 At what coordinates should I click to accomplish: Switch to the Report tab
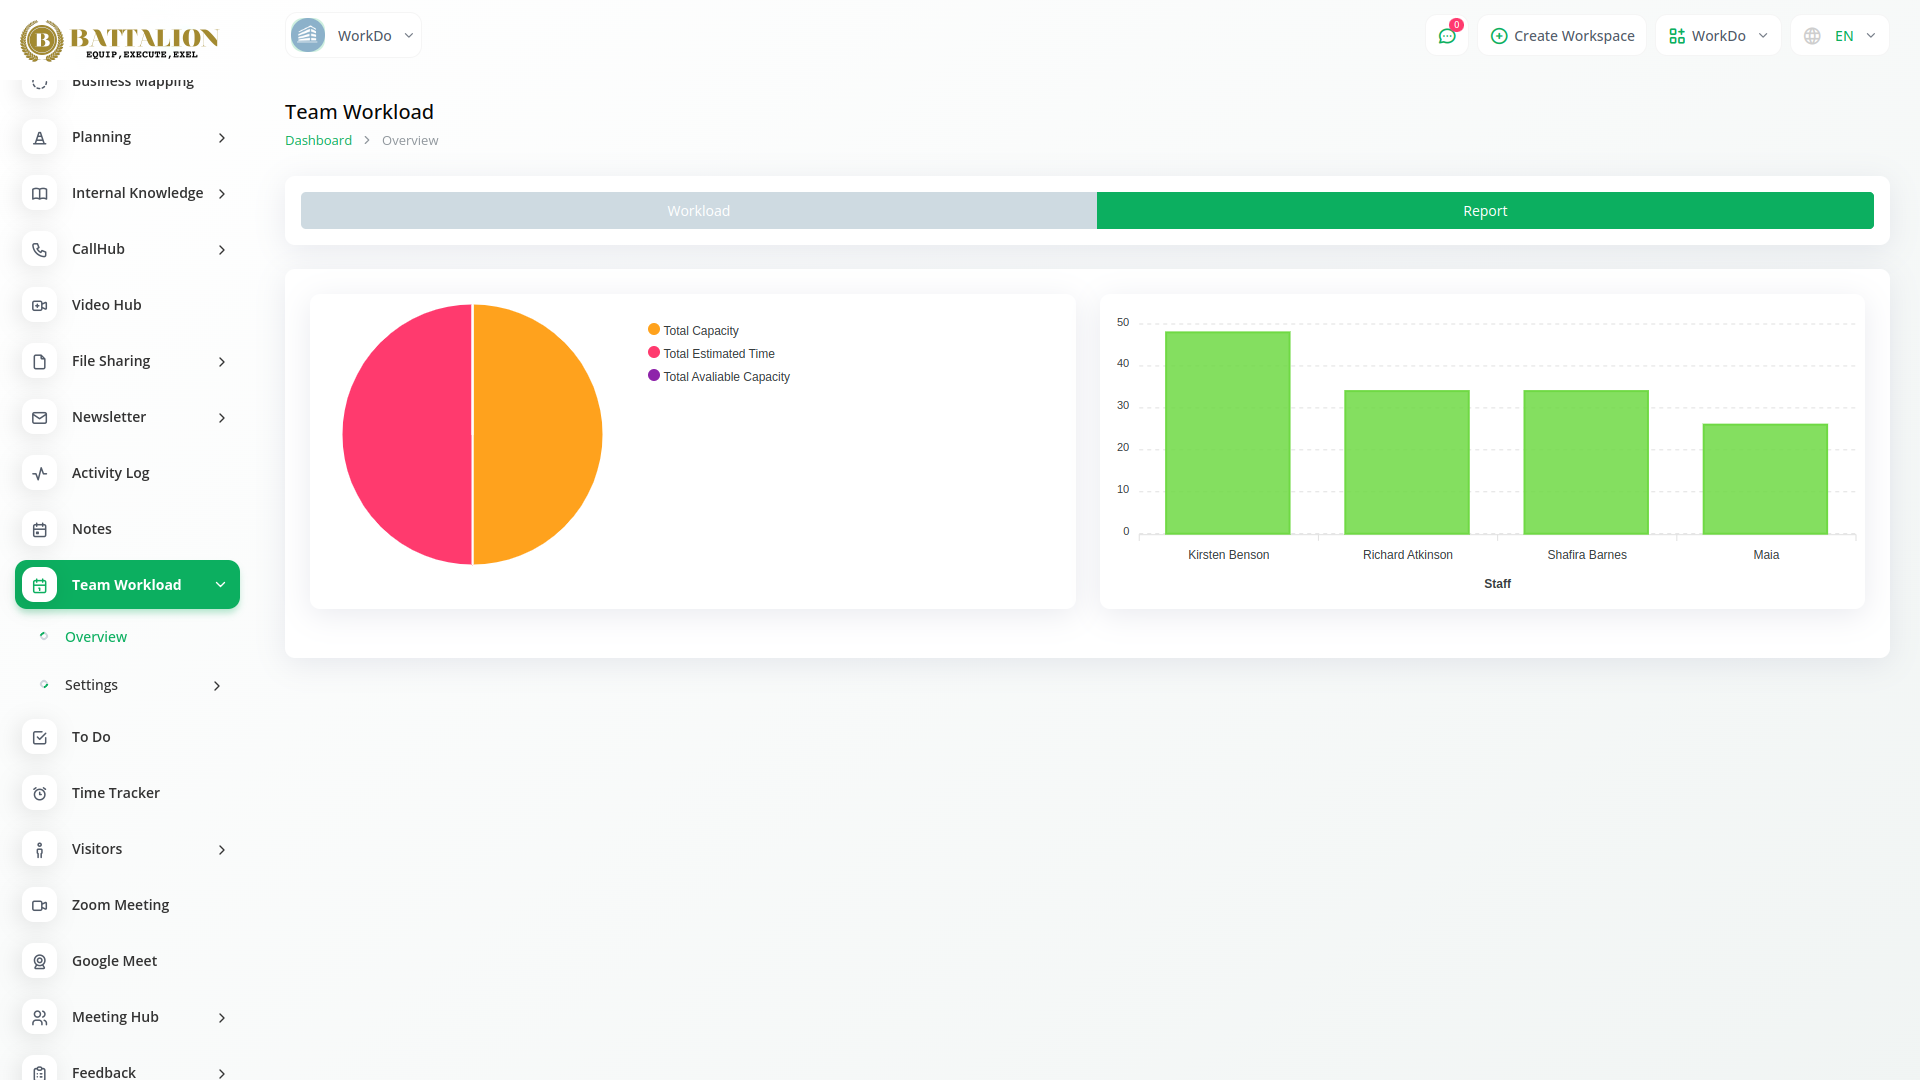[1485, 211]
